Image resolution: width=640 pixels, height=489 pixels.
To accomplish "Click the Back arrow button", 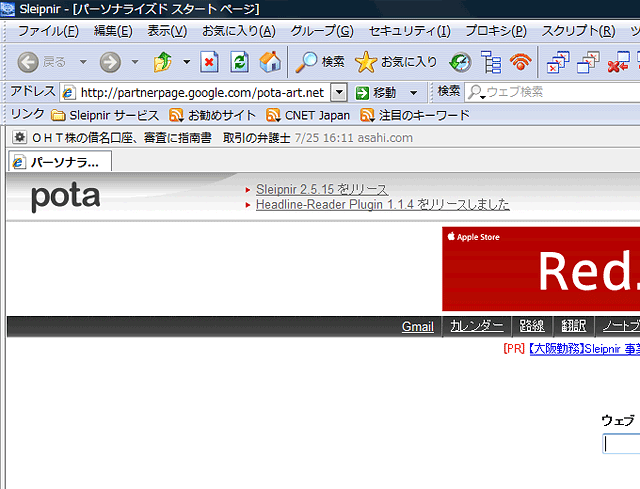I will [28, 62].
